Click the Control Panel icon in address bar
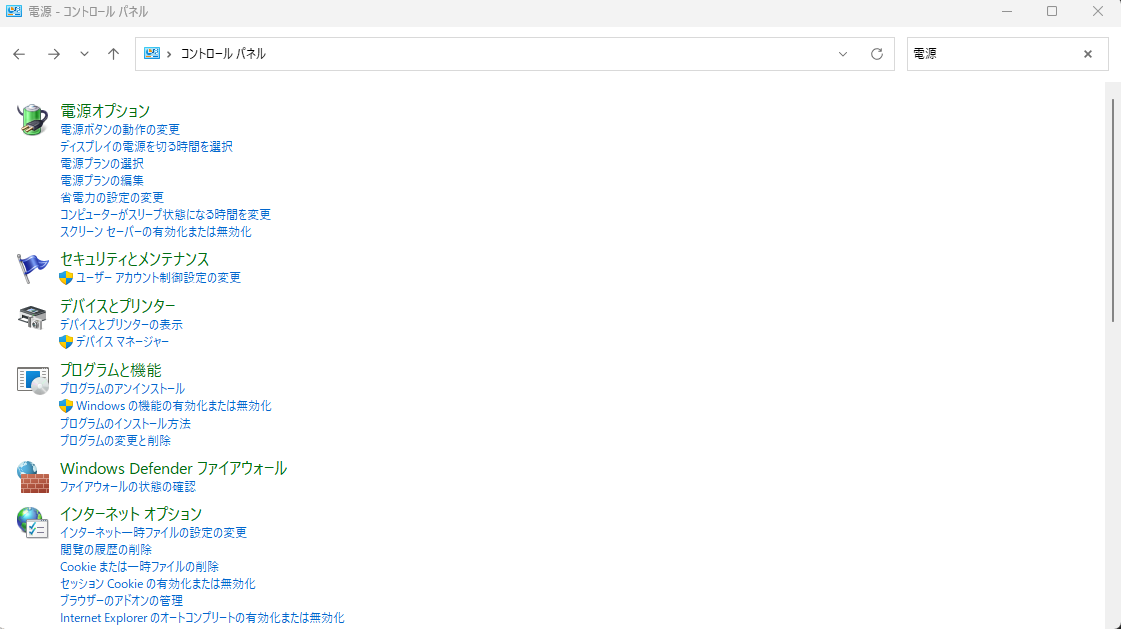Image resolution: width=1121 pixels, height=629 pixels. point(152,54)
